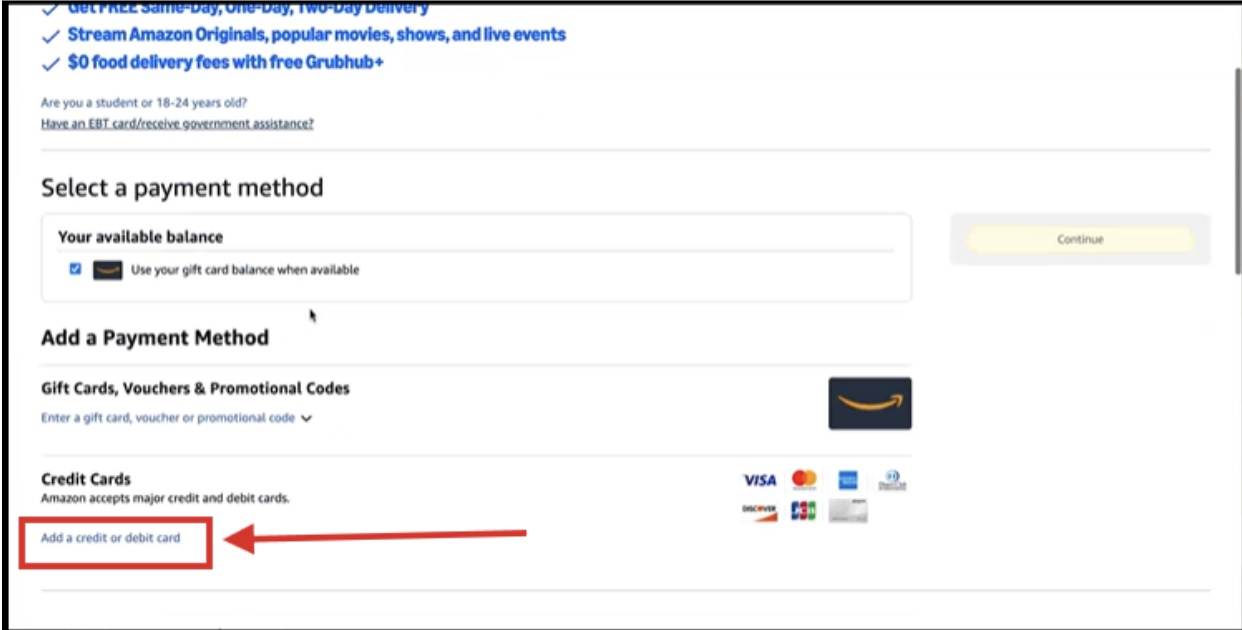Click the Diners Club logo

pos(892,481)
